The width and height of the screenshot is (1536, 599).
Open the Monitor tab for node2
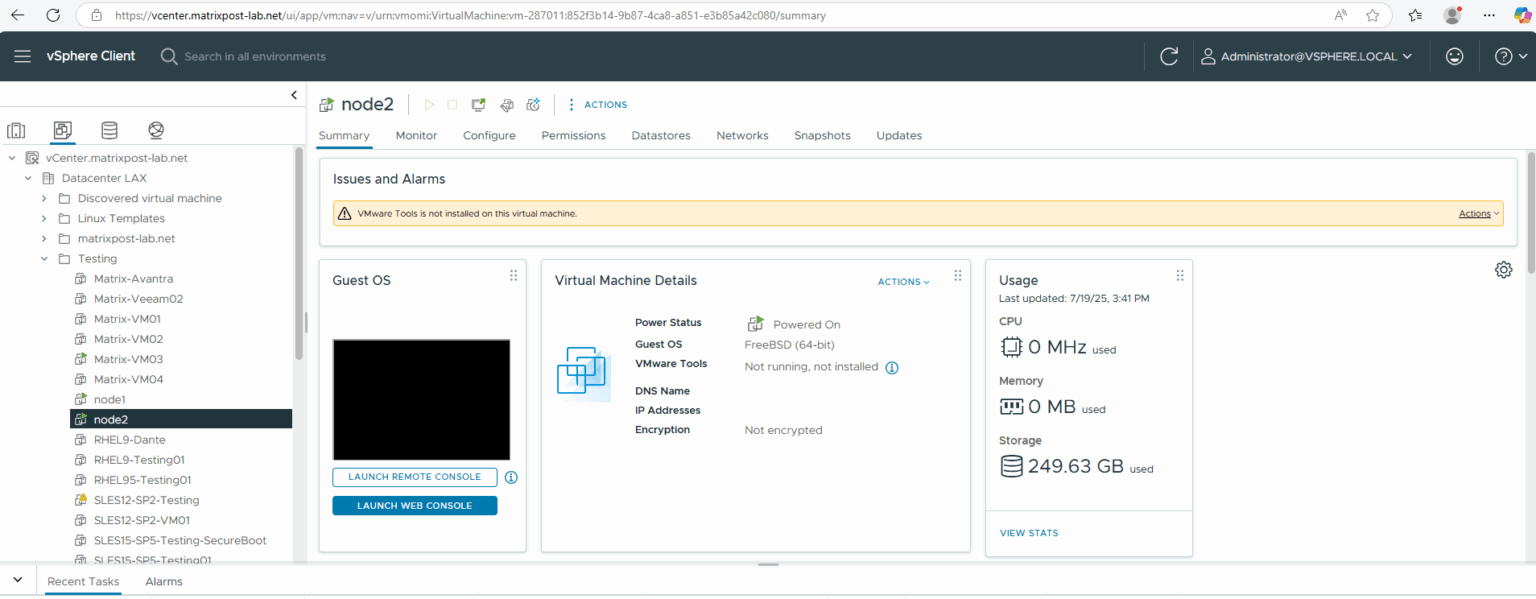tap(416, 135)
